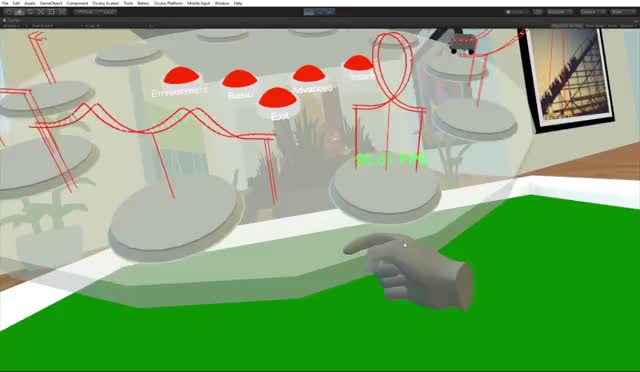Open the Layers dropdown

tap(593, 12)
